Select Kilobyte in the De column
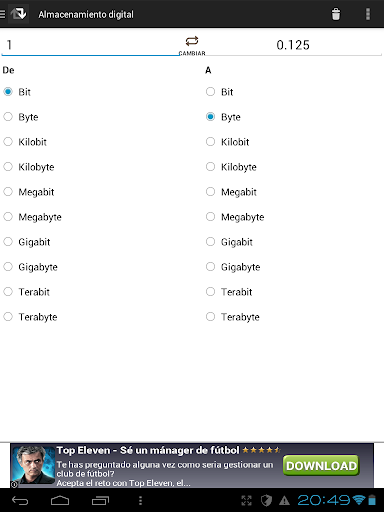This screenshot has height=512, width=384. click(x=29, y=167)
